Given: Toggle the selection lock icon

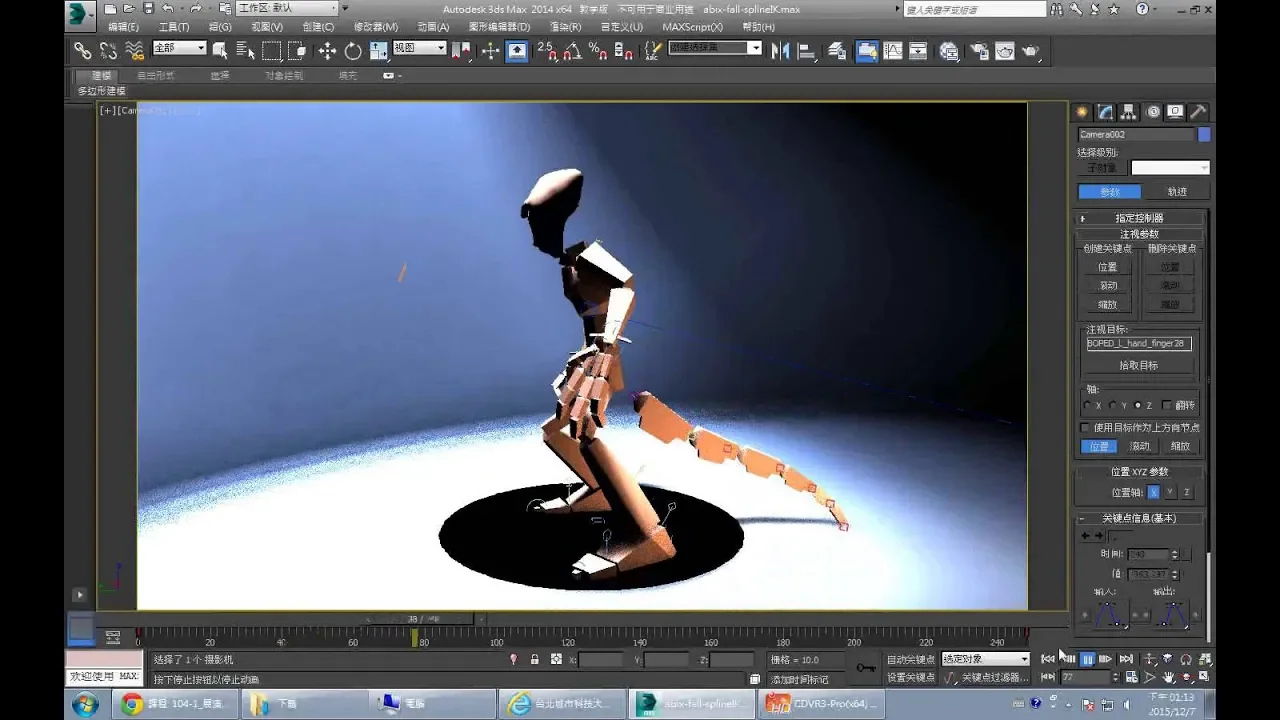Looking at the screenshot, I should click(x=534, y=660).
